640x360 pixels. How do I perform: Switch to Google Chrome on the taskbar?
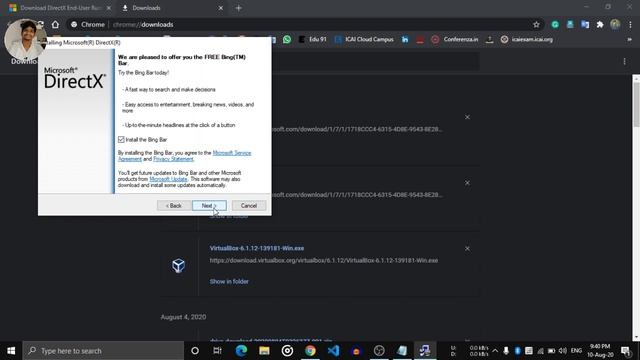pos(310,351)
